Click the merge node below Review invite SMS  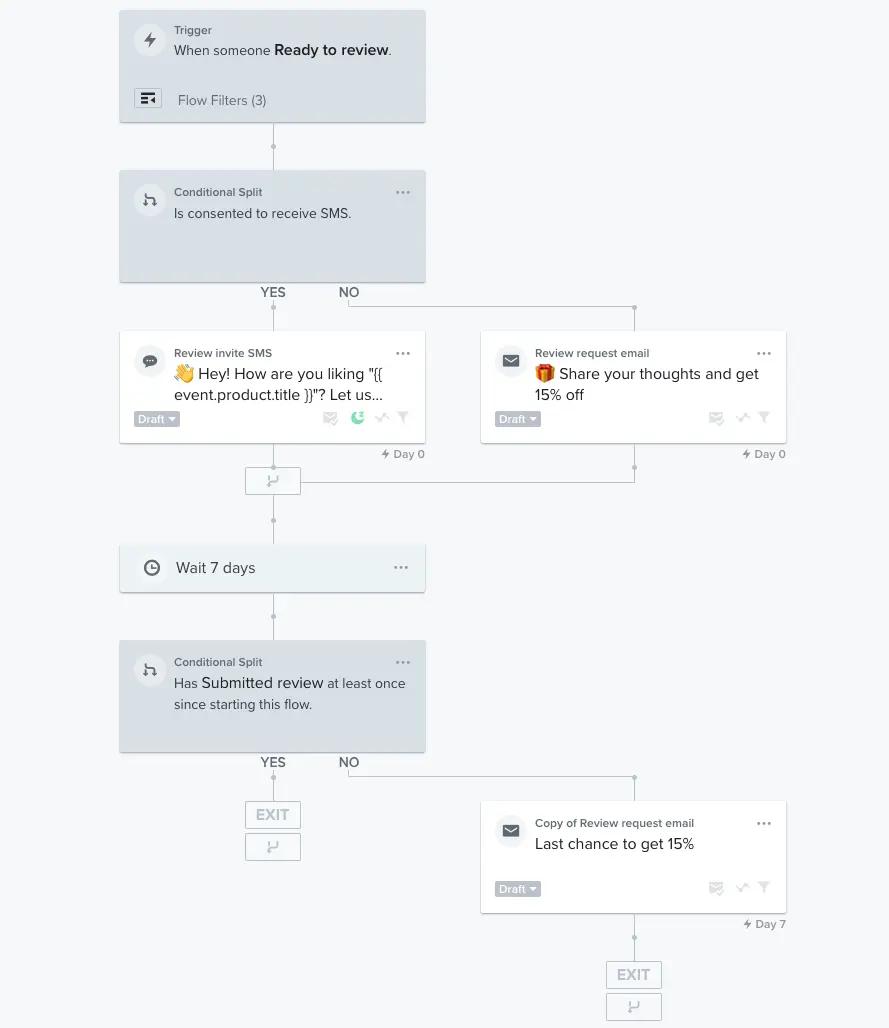pos(272,480)
